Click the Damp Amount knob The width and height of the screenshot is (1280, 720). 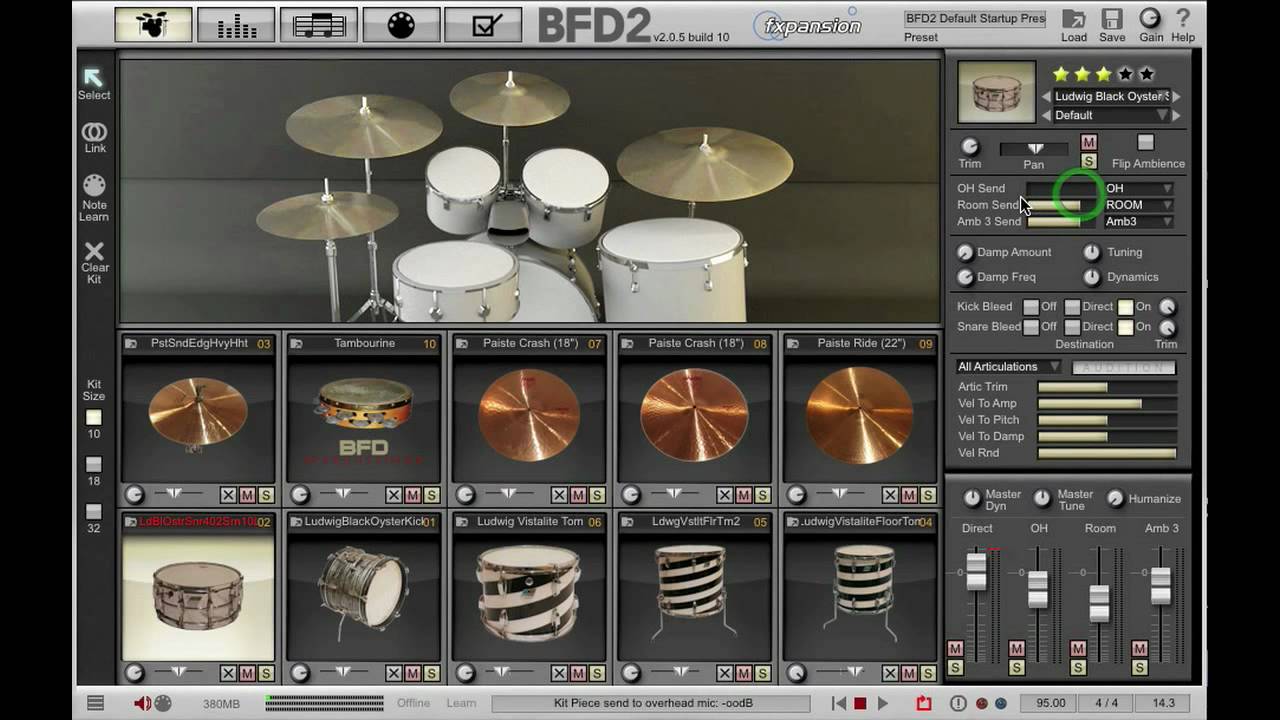[965, 253]
